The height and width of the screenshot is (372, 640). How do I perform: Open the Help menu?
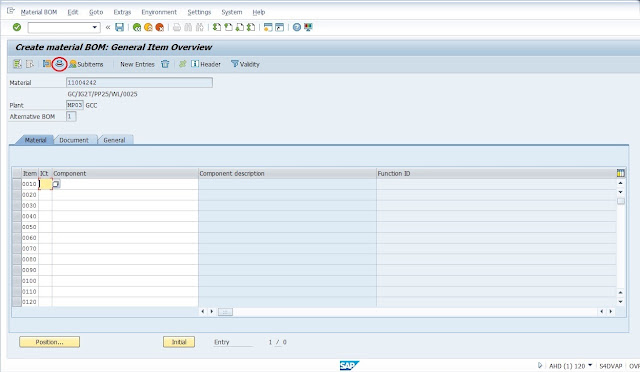259,12
